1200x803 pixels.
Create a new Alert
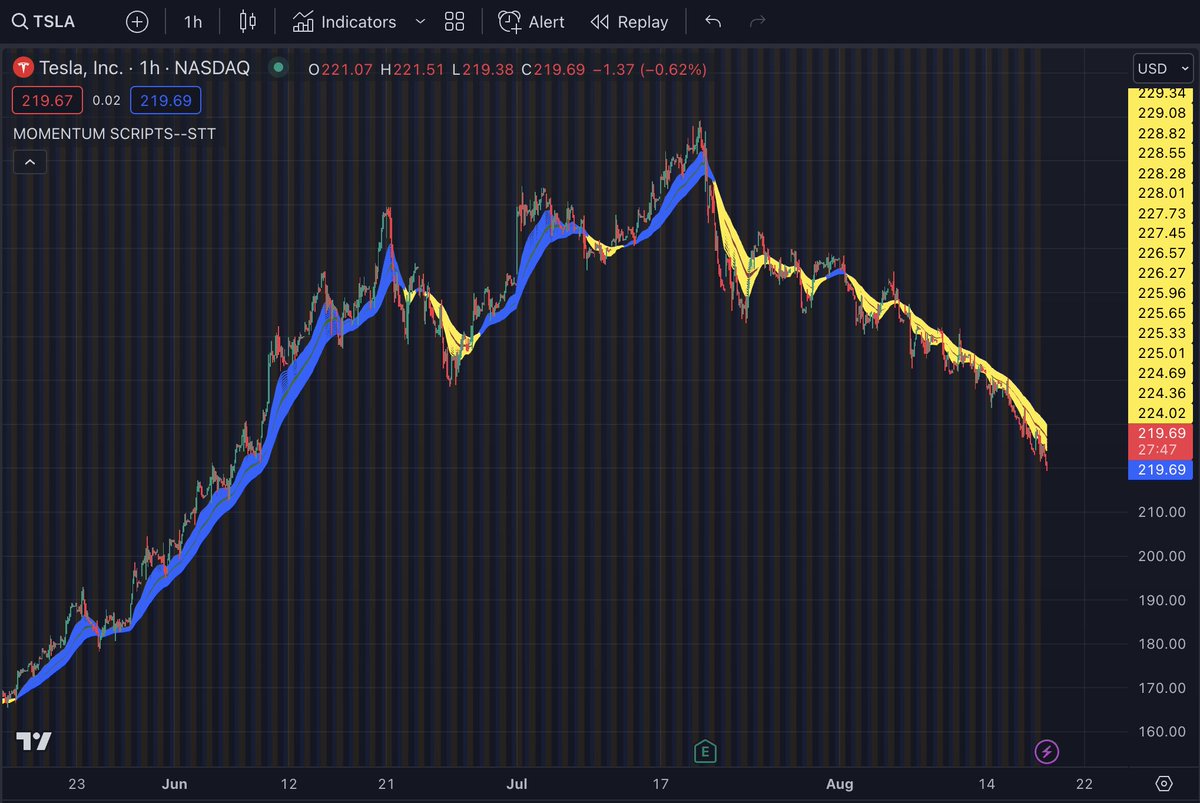(532, 21)
